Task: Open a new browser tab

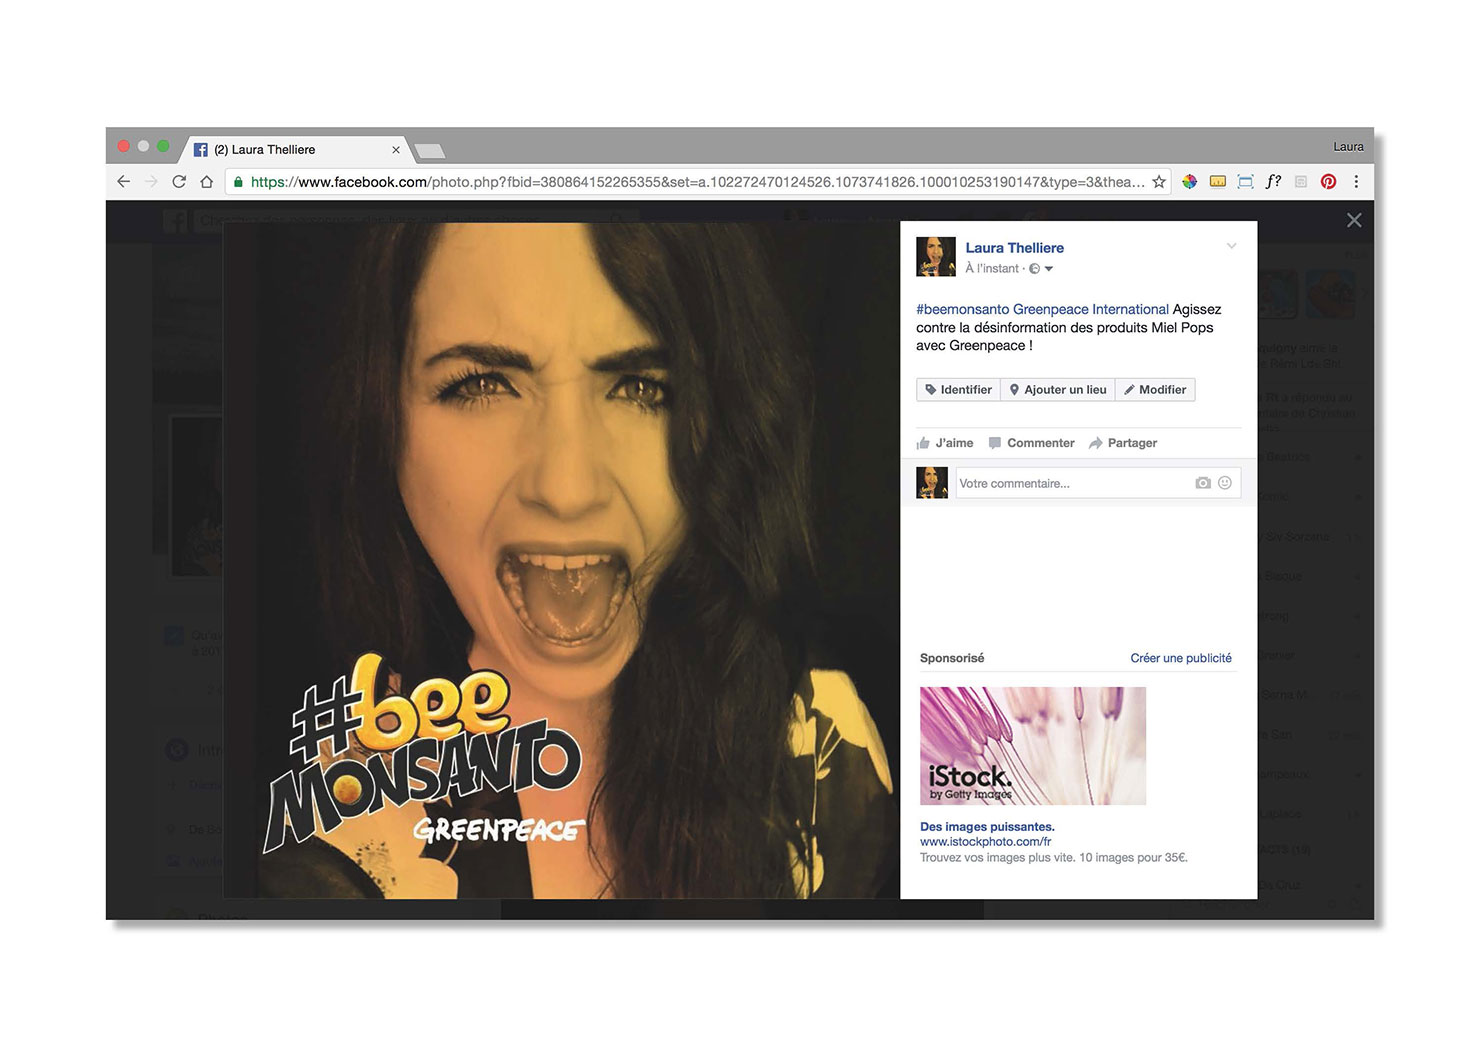Action: 429,151
